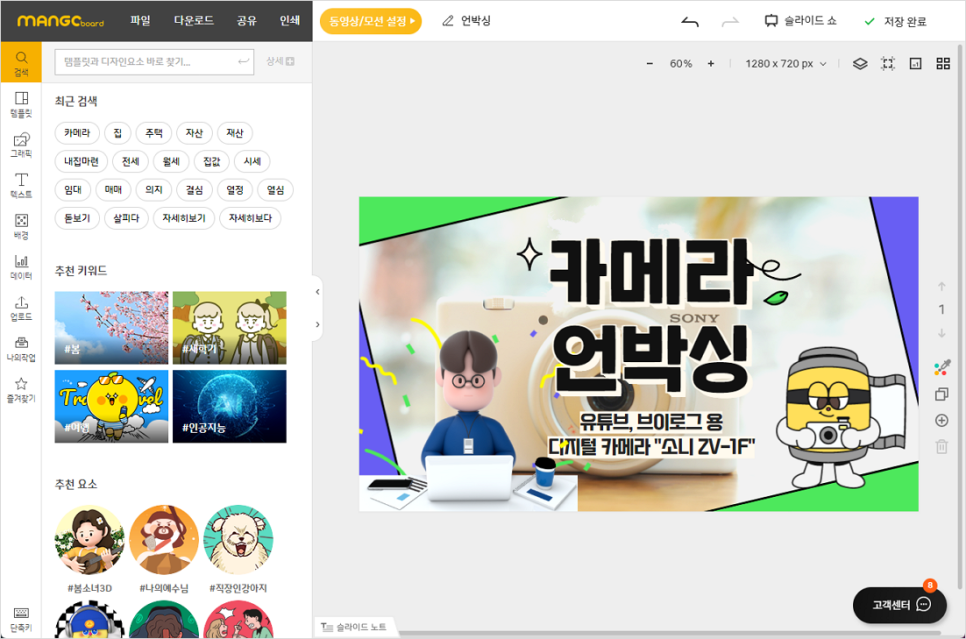The width and height of the screenshot is (966, 639).
Task: Open the 템플릿 templates sidebar tab
Action: coord(21,104)
